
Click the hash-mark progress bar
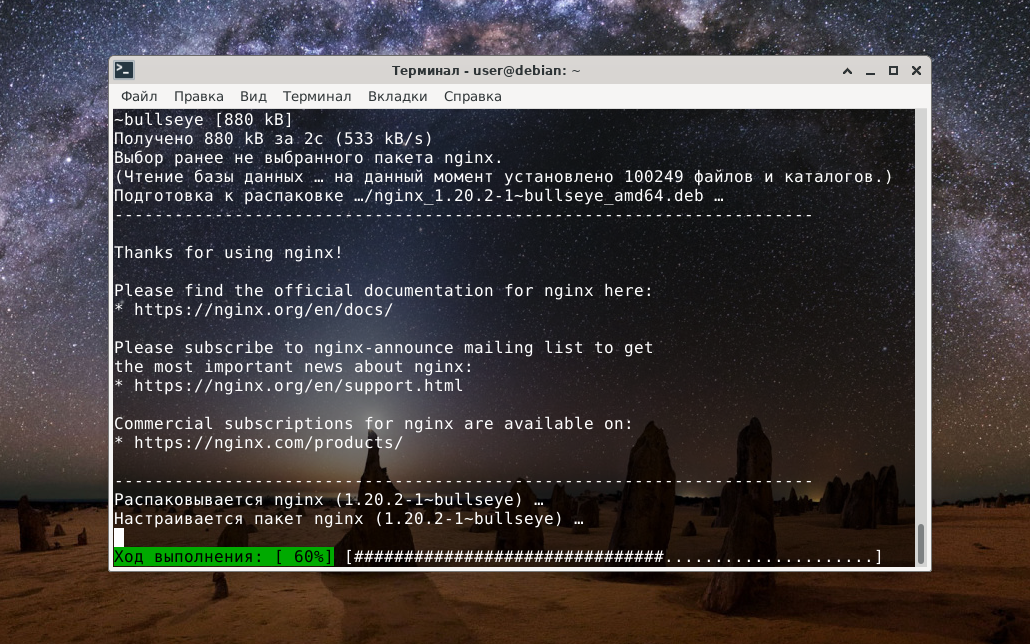click(614, 557)
